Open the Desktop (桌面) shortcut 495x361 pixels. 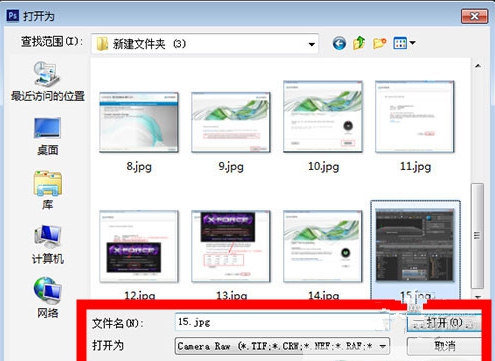[x=47, y=136]
